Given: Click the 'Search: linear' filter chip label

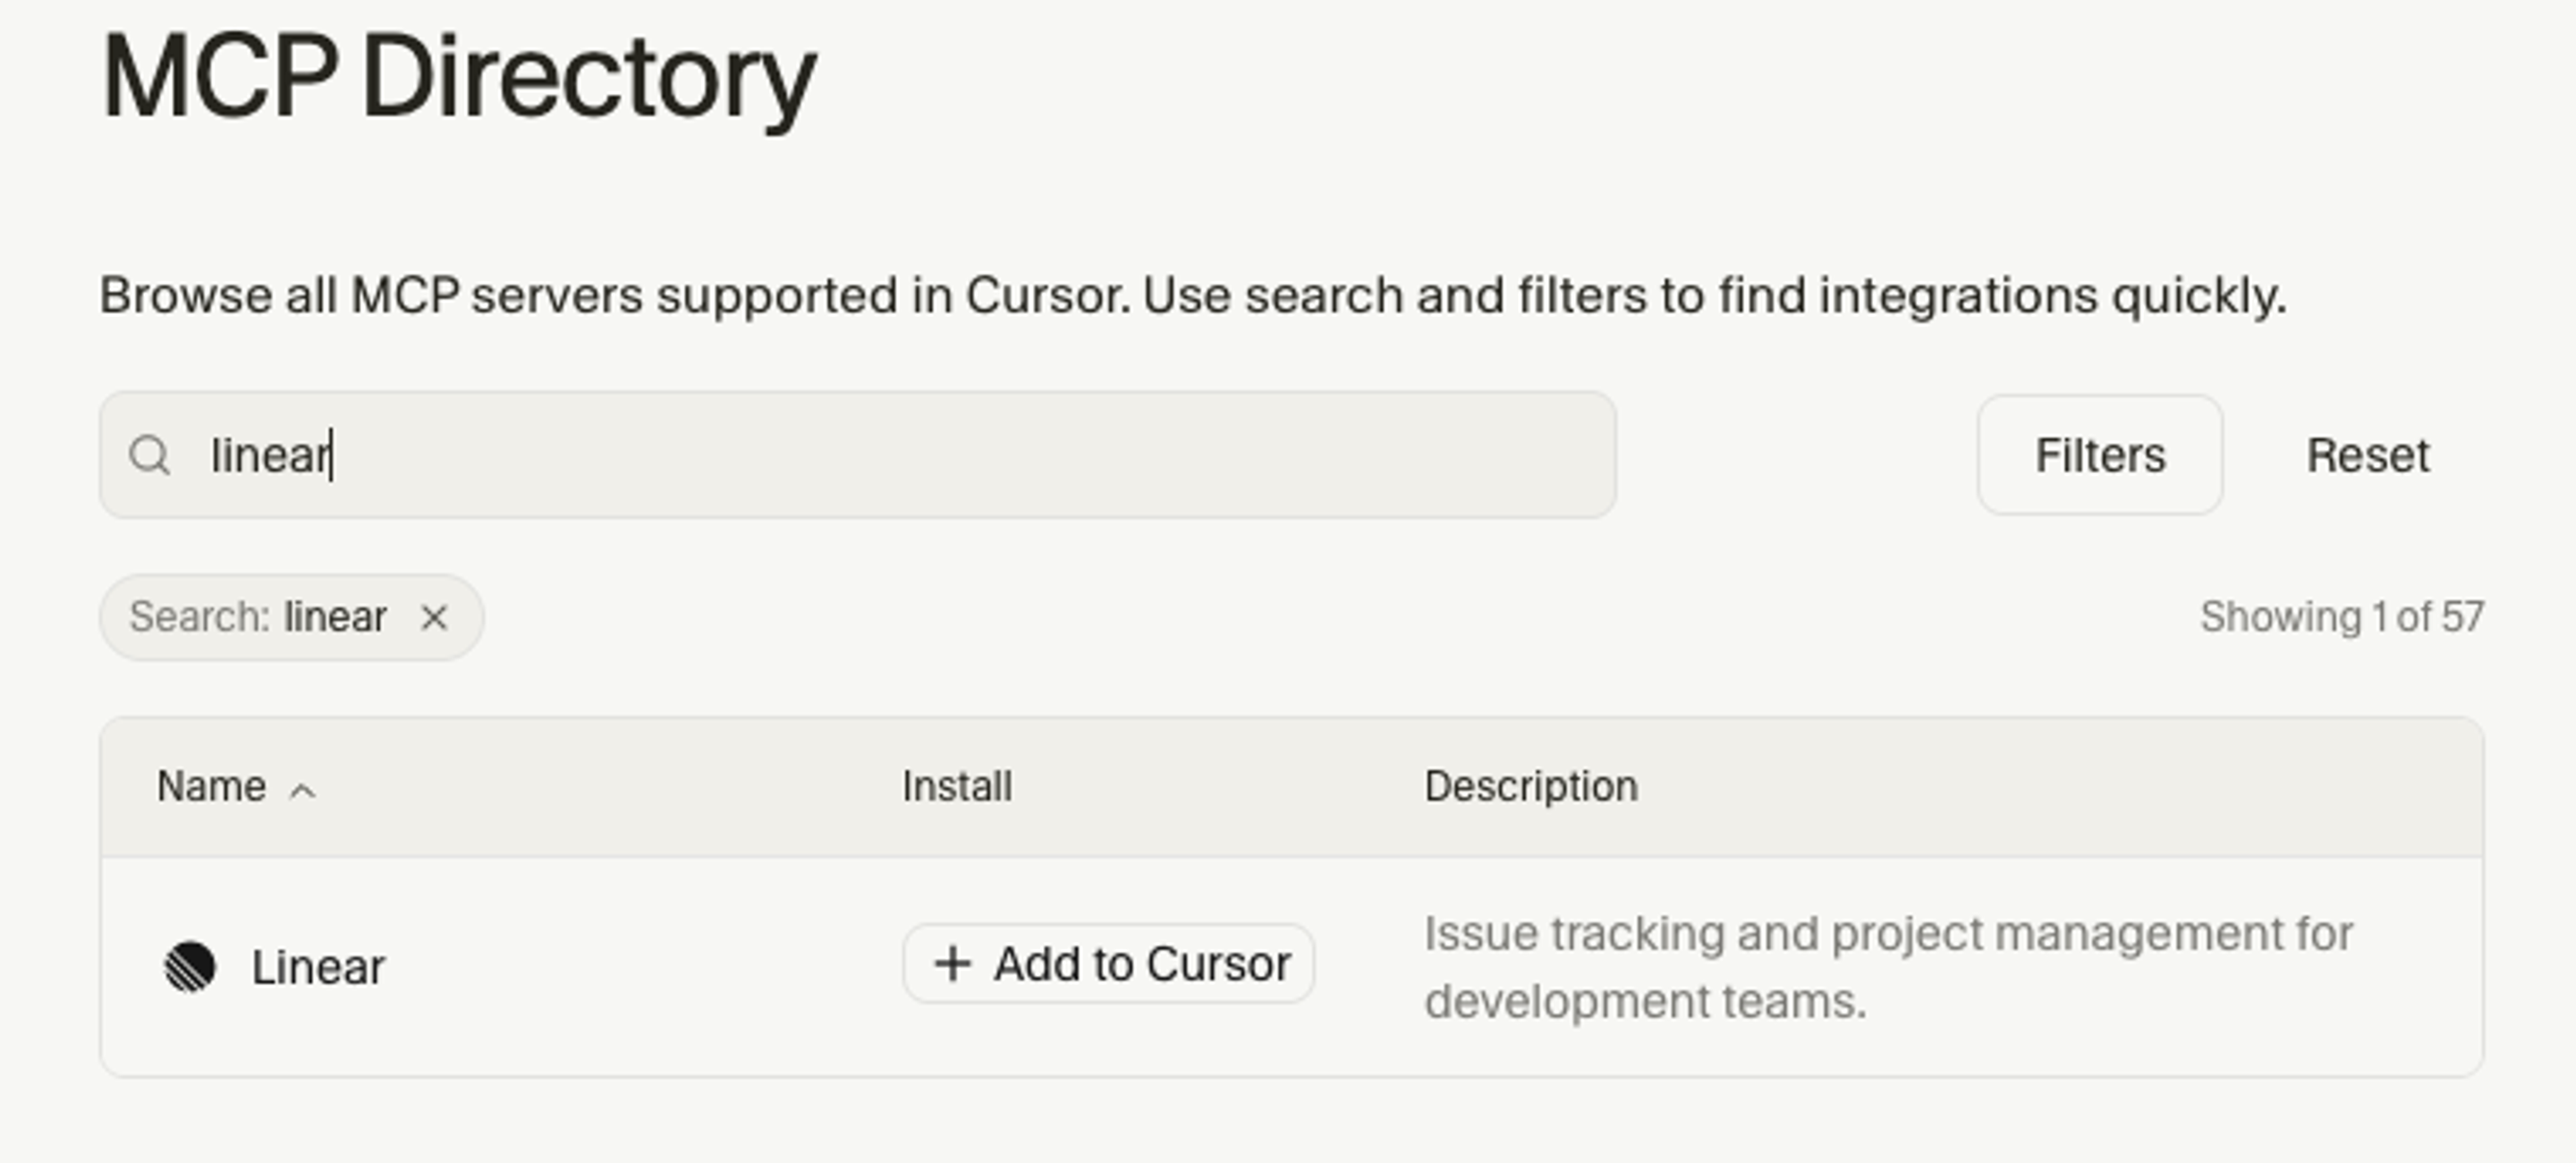Looking at the screenshot, I should (257, 617).
